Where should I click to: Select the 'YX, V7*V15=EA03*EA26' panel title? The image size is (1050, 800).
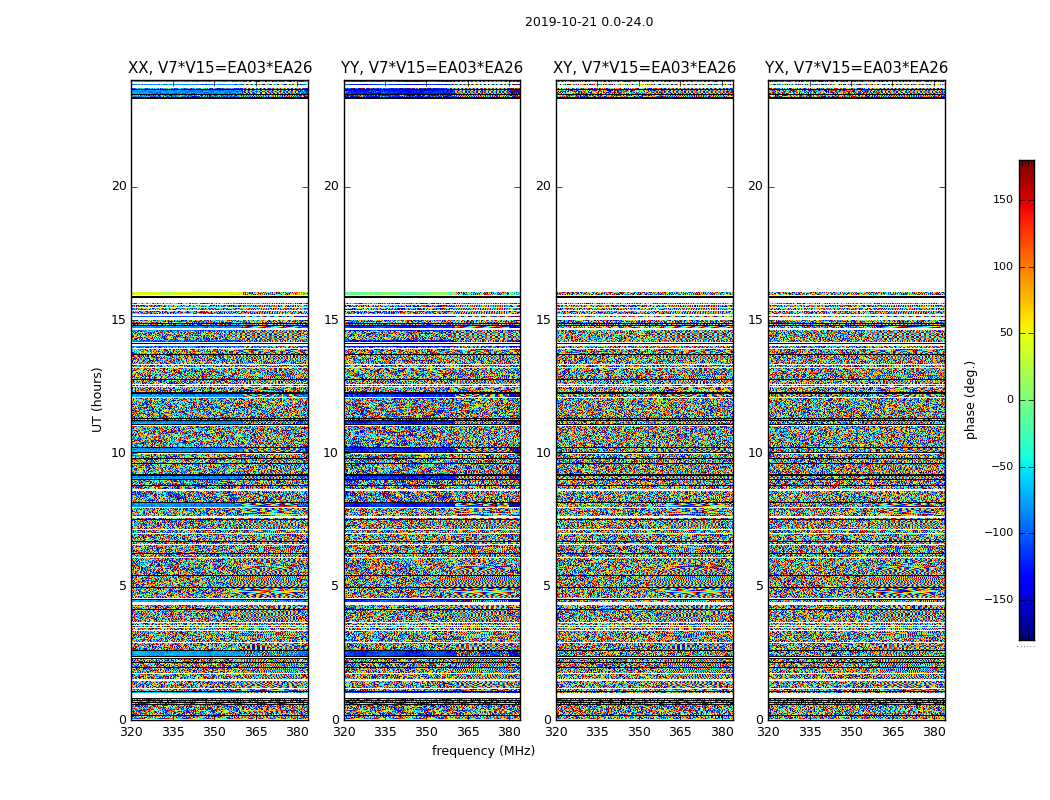coord(856,68)
